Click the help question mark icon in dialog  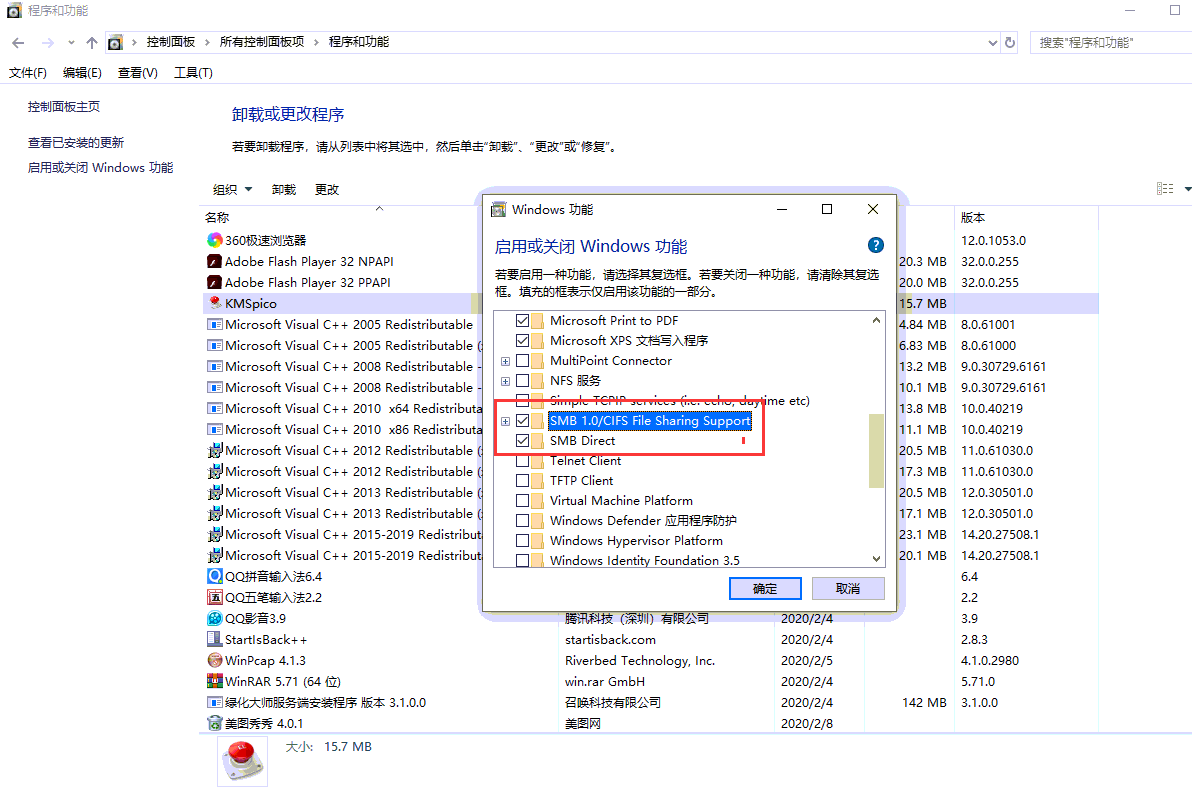click(x=875, y=245)
